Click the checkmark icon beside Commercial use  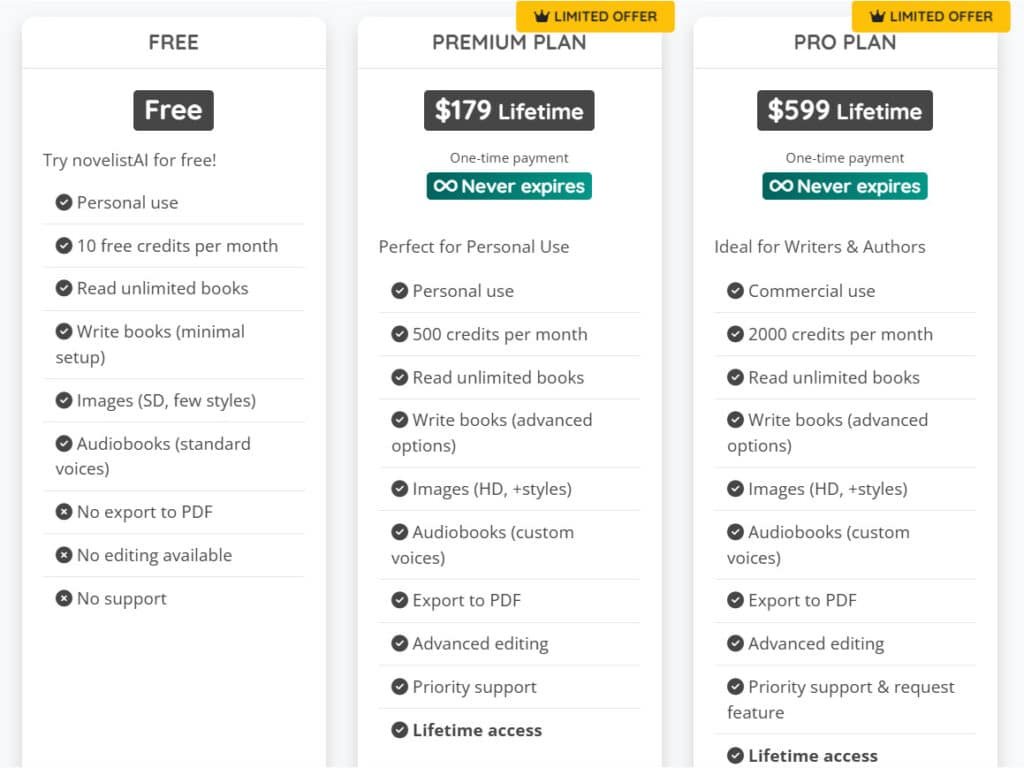736,291
